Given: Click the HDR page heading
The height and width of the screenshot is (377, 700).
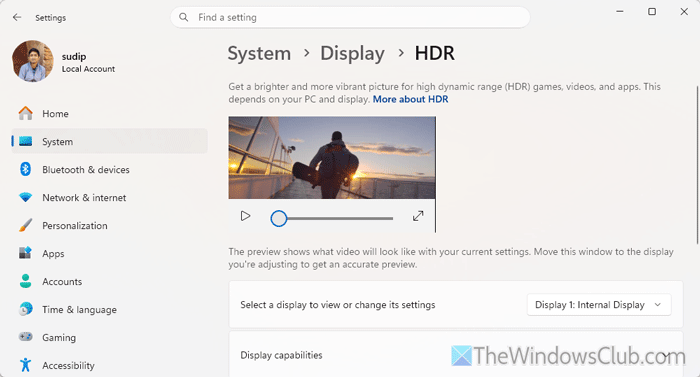Looking at the screenshot, I should pos(434,53).
